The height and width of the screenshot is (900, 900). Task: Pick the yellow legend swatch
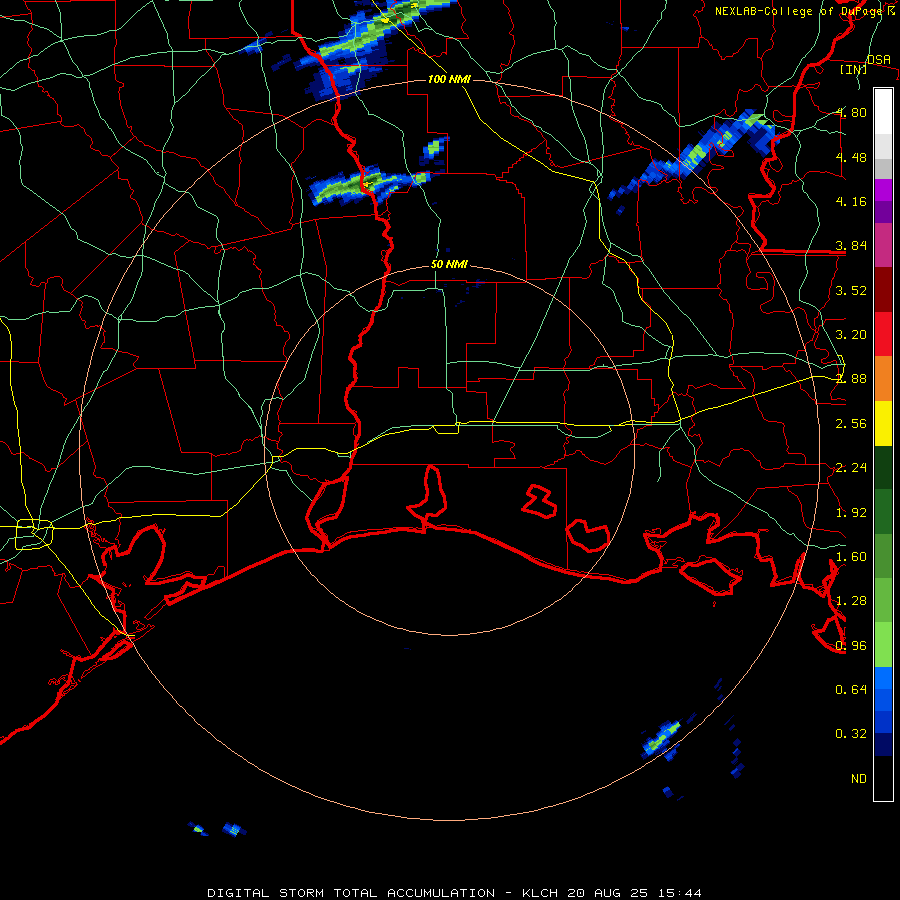point(883,423)
